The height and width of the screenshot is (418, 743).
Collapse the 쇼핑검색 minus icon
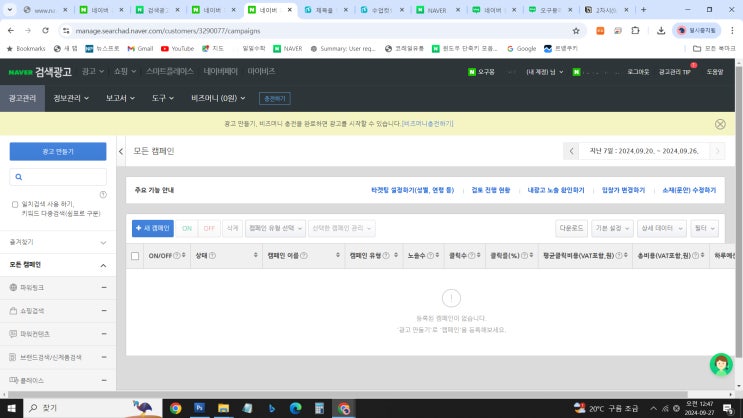click(x=104, y=311)
